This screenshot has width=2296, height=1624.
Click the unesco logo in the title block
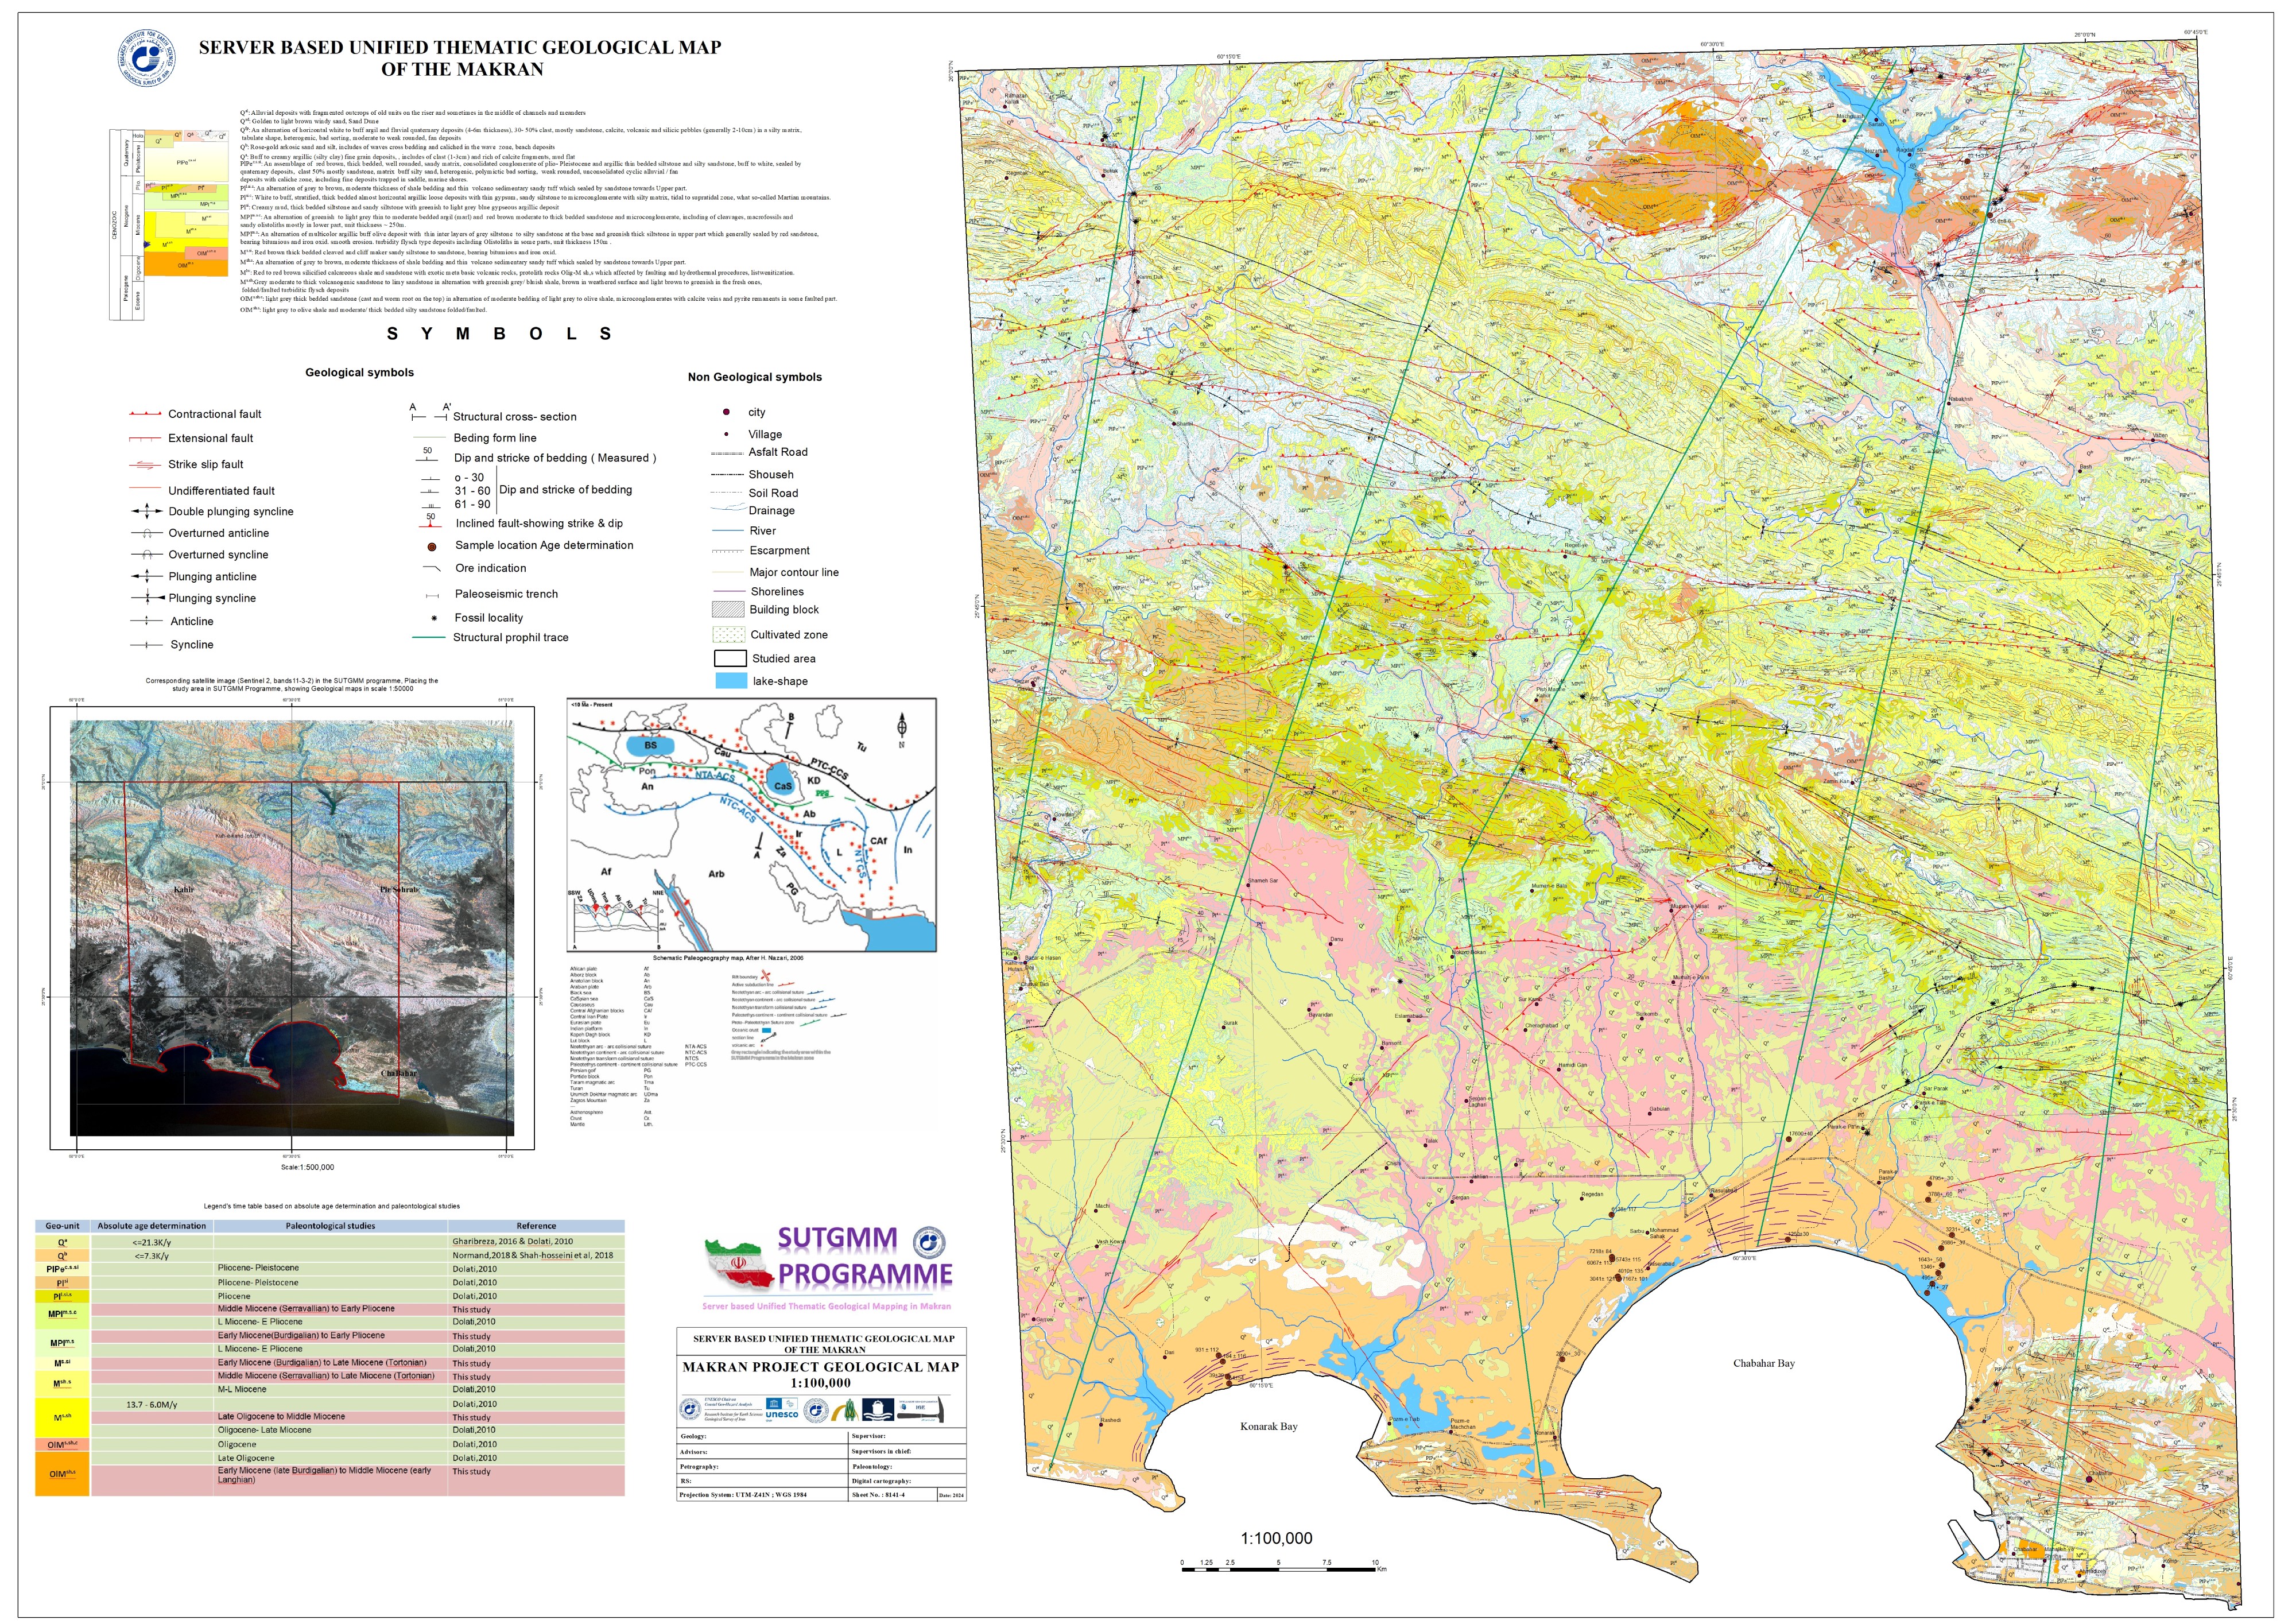click(x=781, y=1410)
